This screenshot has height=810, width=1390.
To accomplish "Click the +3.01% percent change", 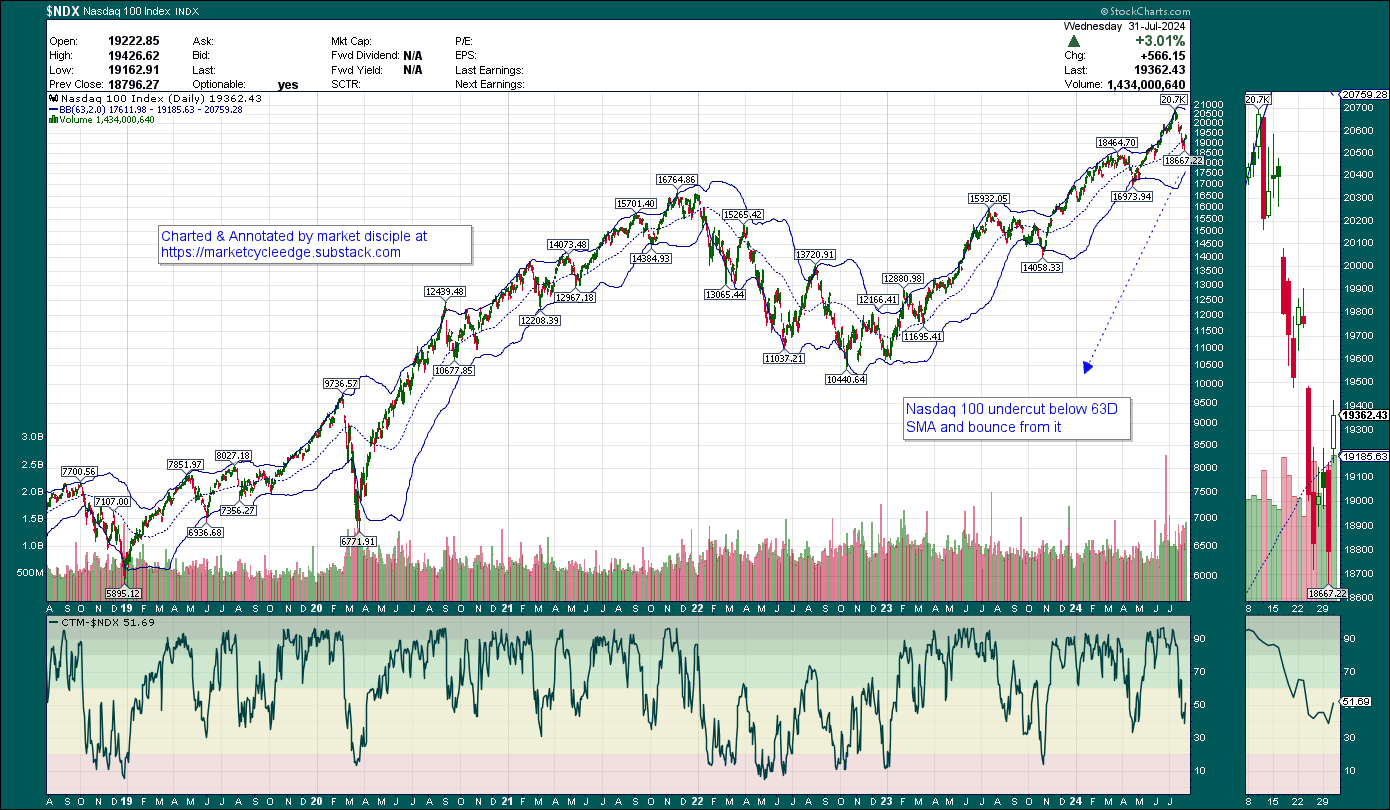I will (1158, 41).
